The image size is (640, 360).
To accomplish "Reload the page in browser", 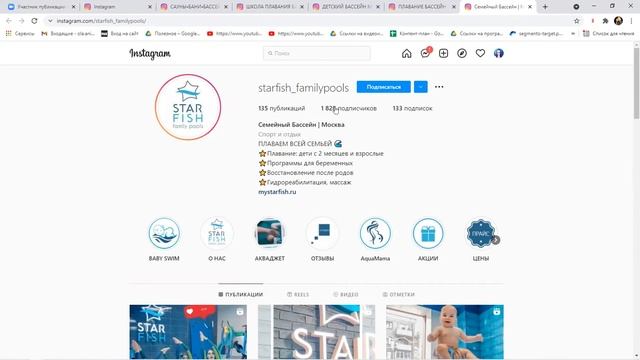I will pyautogui.click(x=34, y=21).
